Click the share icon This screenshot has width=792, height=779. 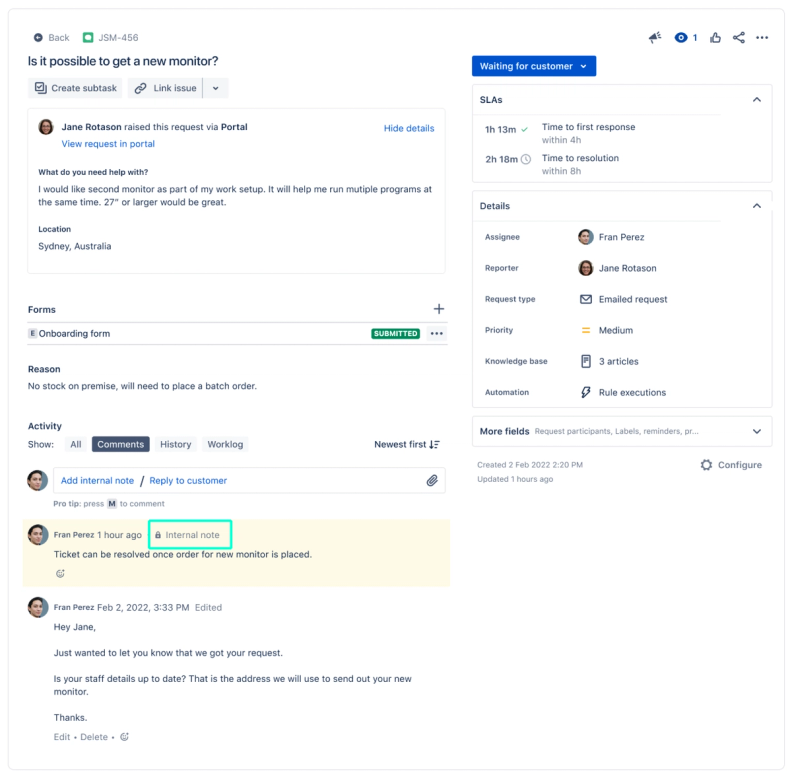click(738, 37)
